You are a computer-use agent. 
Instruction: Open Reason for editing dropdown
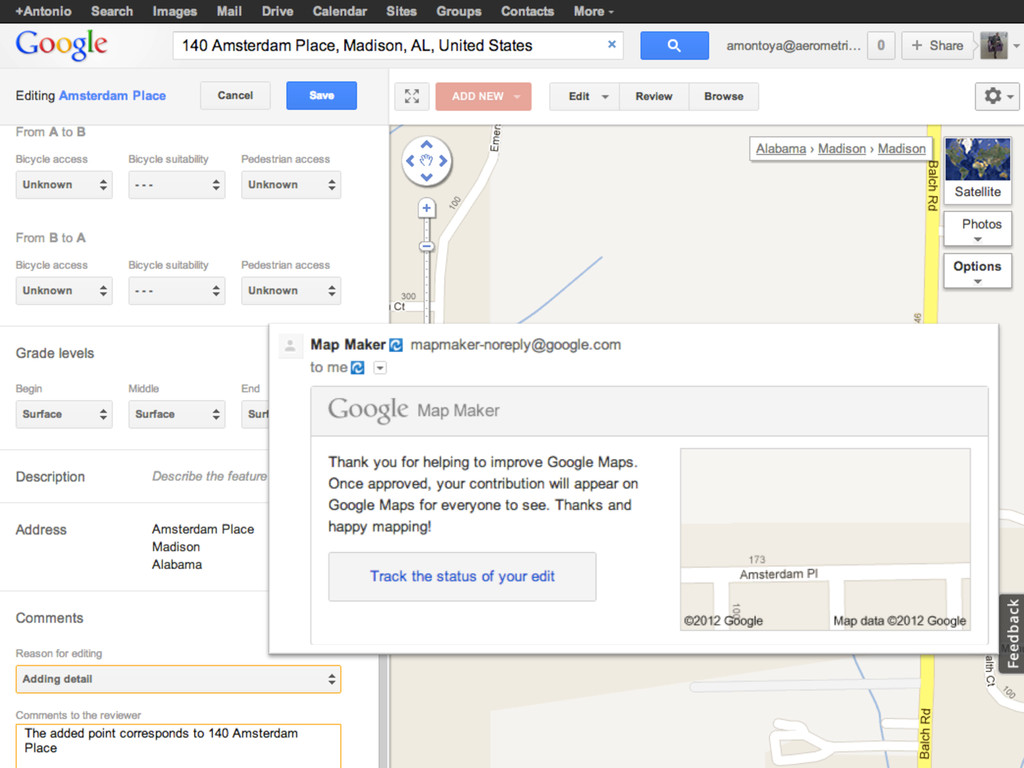[178, 679]
